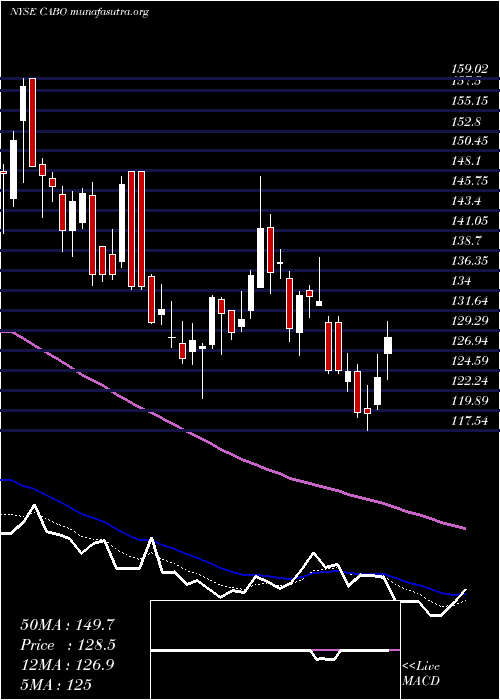The width and height of the screenshot is (500, 700).
Task: Click the 138.7 price axis label
Action: pos(465,242)
